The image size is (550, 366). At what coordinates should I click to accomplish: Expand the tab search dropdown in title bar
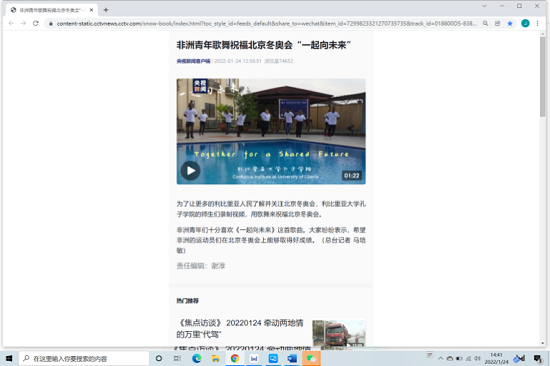pos(484,6)
